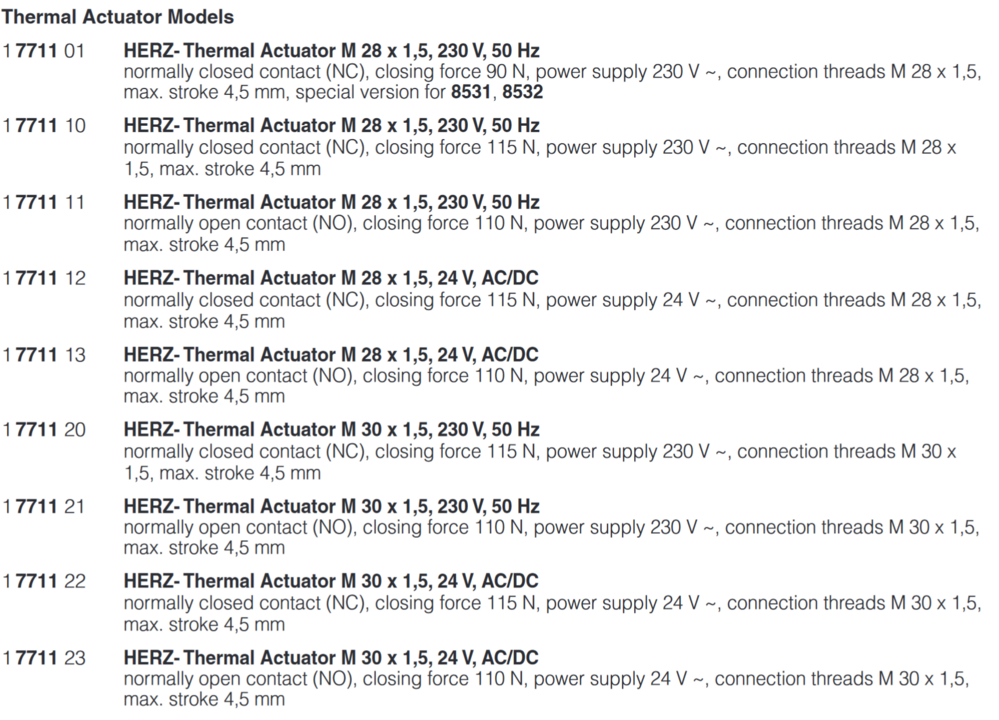Select the bold title beside 1 7711 21
The height and width of the screenshot is (720, 999).
click(331, 506)
